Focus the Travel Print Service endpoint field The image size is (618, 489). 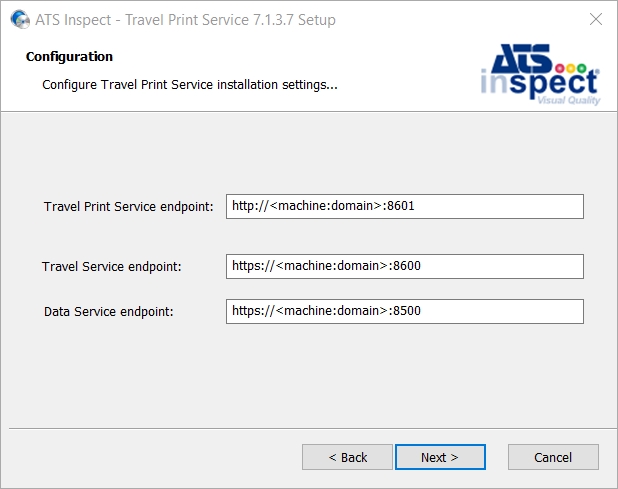[405, 206]
